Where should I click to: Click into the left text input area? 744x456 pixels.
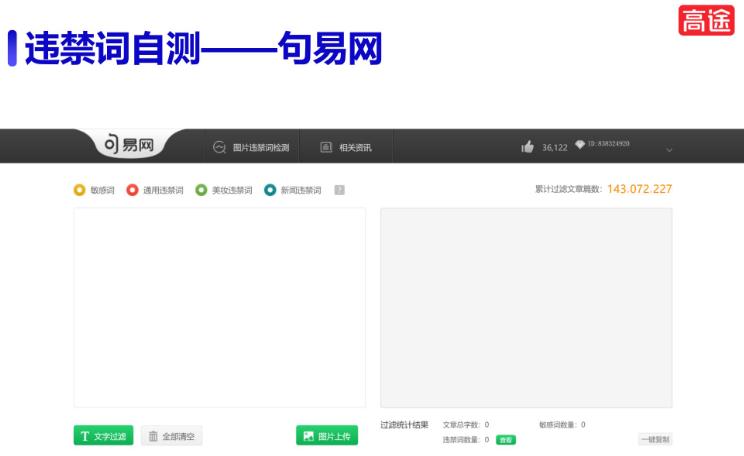(219, 307)
